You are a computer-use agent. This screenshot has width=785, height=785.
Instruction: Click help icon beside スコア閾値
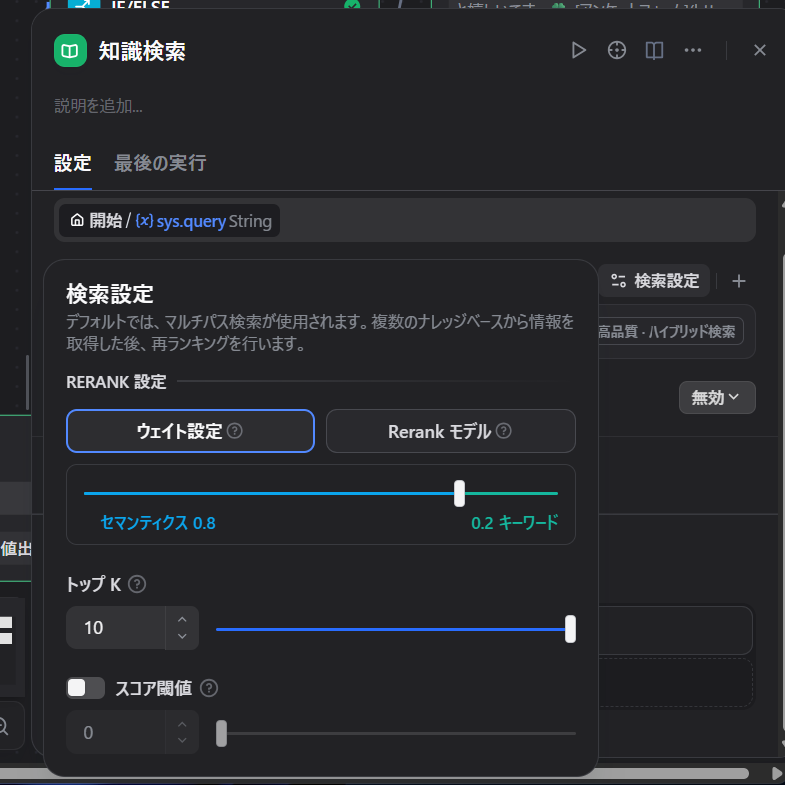[209, 688]
